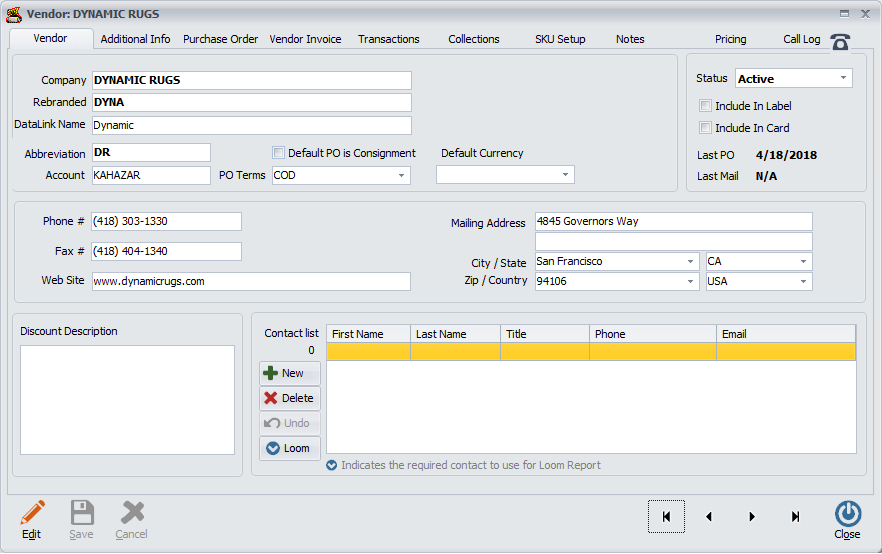Screen dimensions: 882x554
Task: Click the Company name field
Action: coord(251,80)
